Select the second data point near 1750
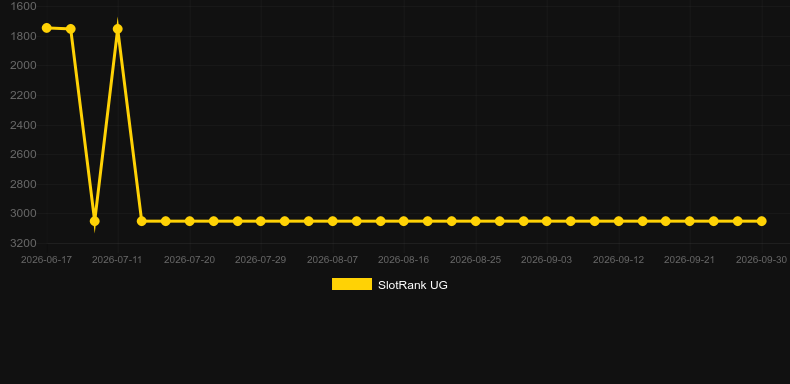Screen dimensions: 790x384 tap(71, 29)
